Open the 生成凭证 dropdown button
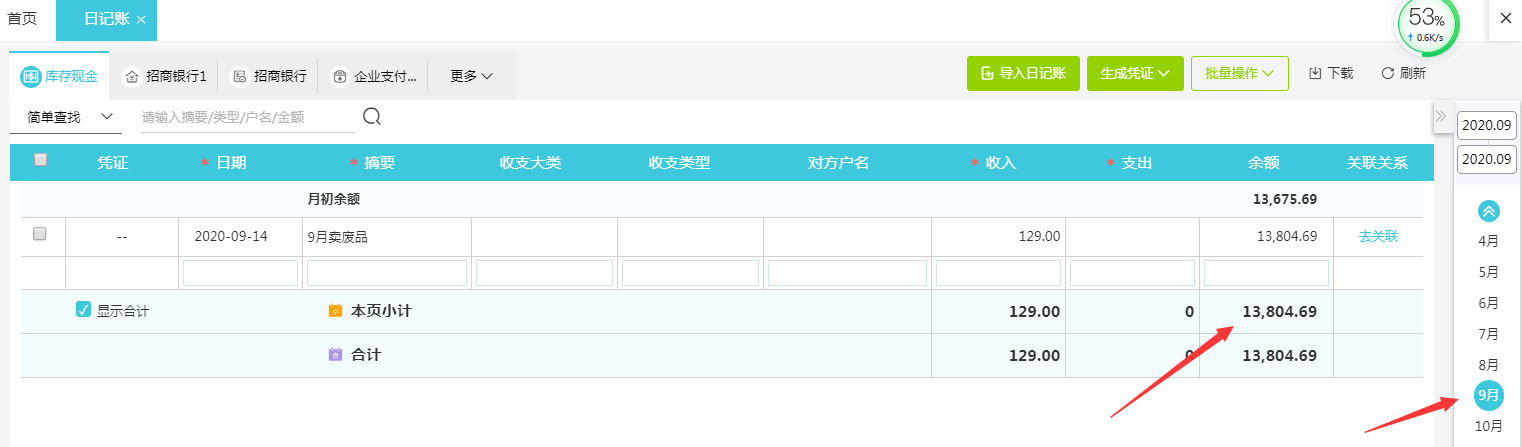The image size is (1522, 447). [x=1135, y=73]
